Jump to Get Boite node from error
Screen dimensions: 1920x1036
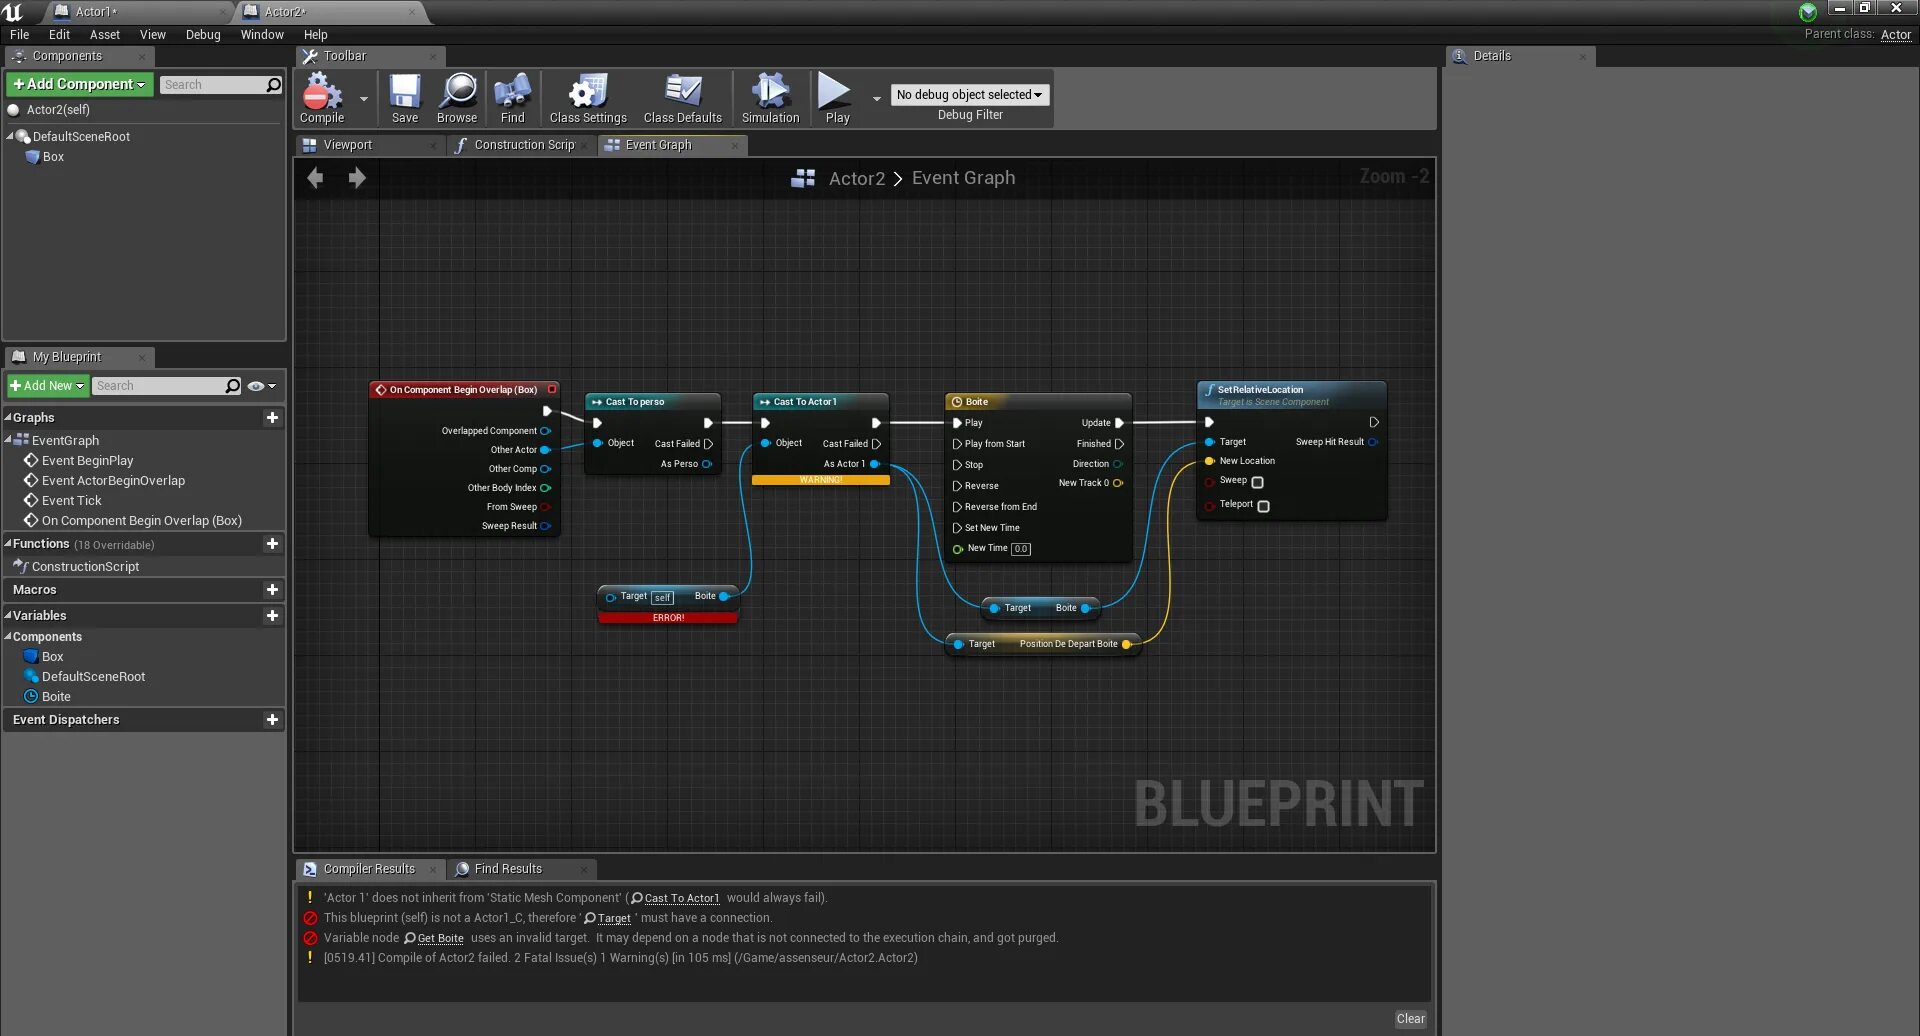click(x=440, y=939)
